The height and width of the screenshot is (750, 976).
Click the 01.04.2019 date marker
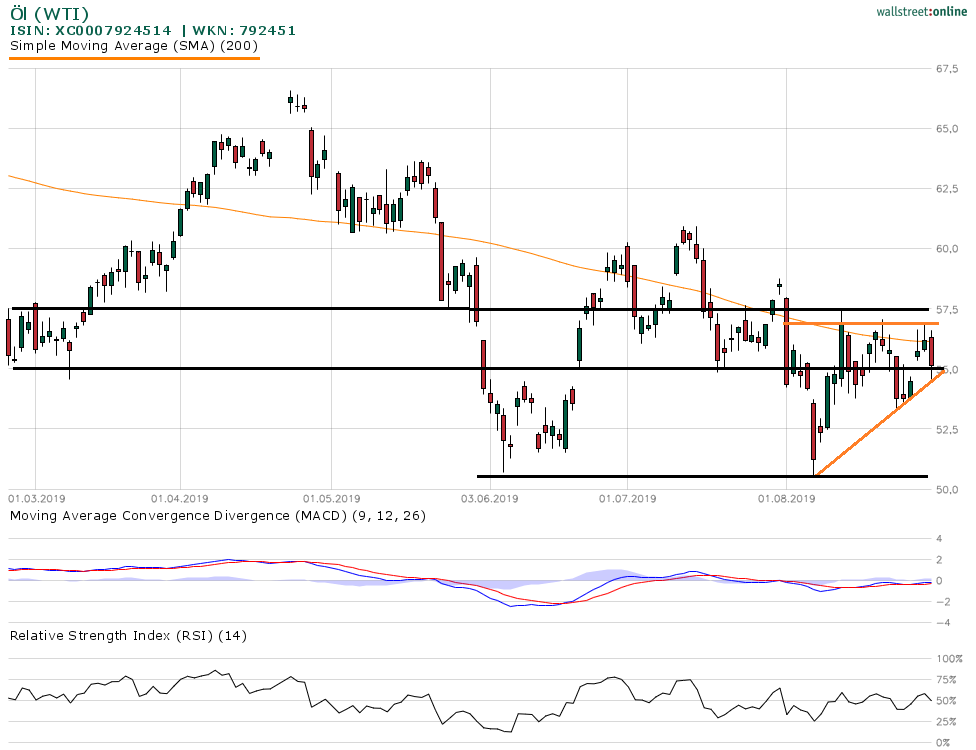point(180,497)
